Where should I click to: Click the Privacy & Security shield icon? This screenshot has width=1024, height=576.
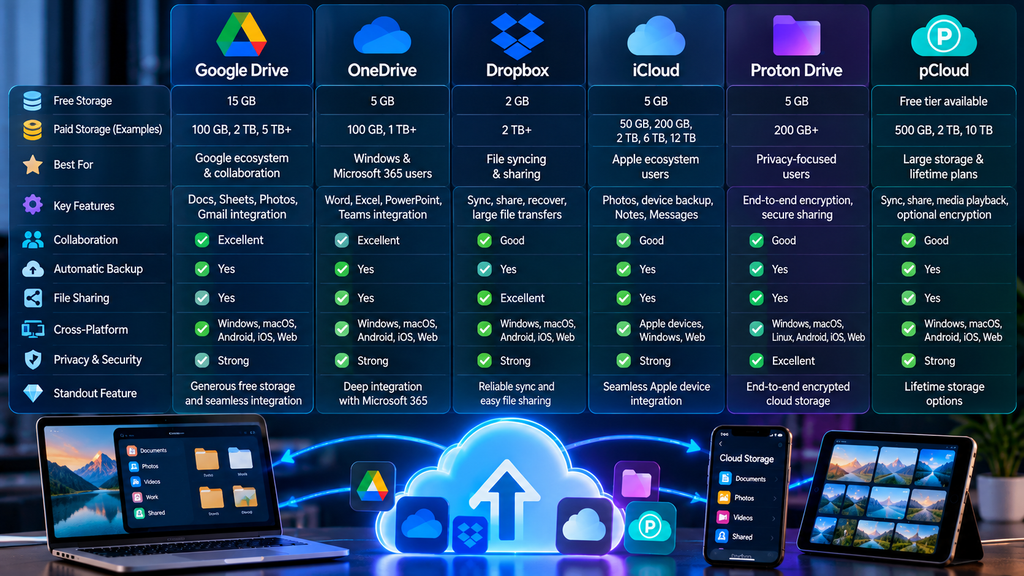(33, 359)
